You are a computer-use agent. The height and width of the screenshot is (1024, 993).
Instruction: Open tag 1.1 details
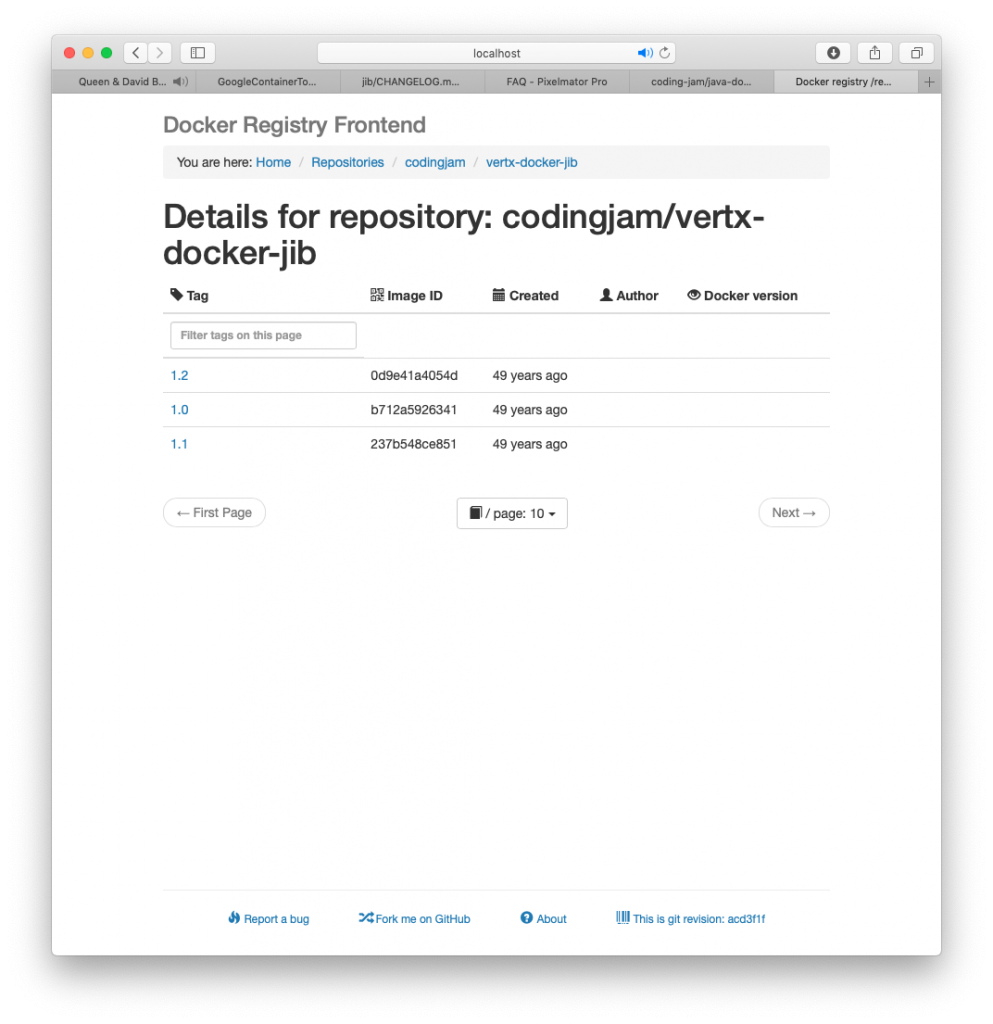pyautogui.click(x=179, y=444)
